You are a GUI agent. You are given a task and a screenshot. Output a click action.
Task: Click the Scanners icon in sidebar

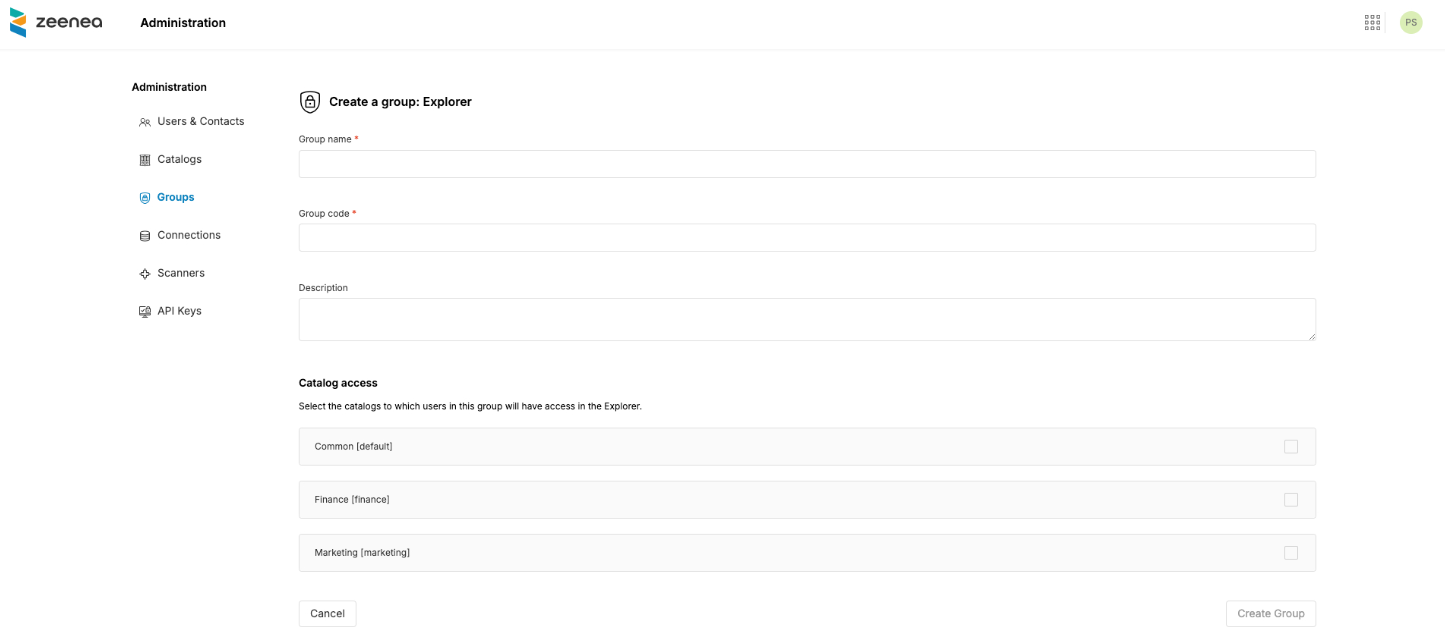coord(145,274)
